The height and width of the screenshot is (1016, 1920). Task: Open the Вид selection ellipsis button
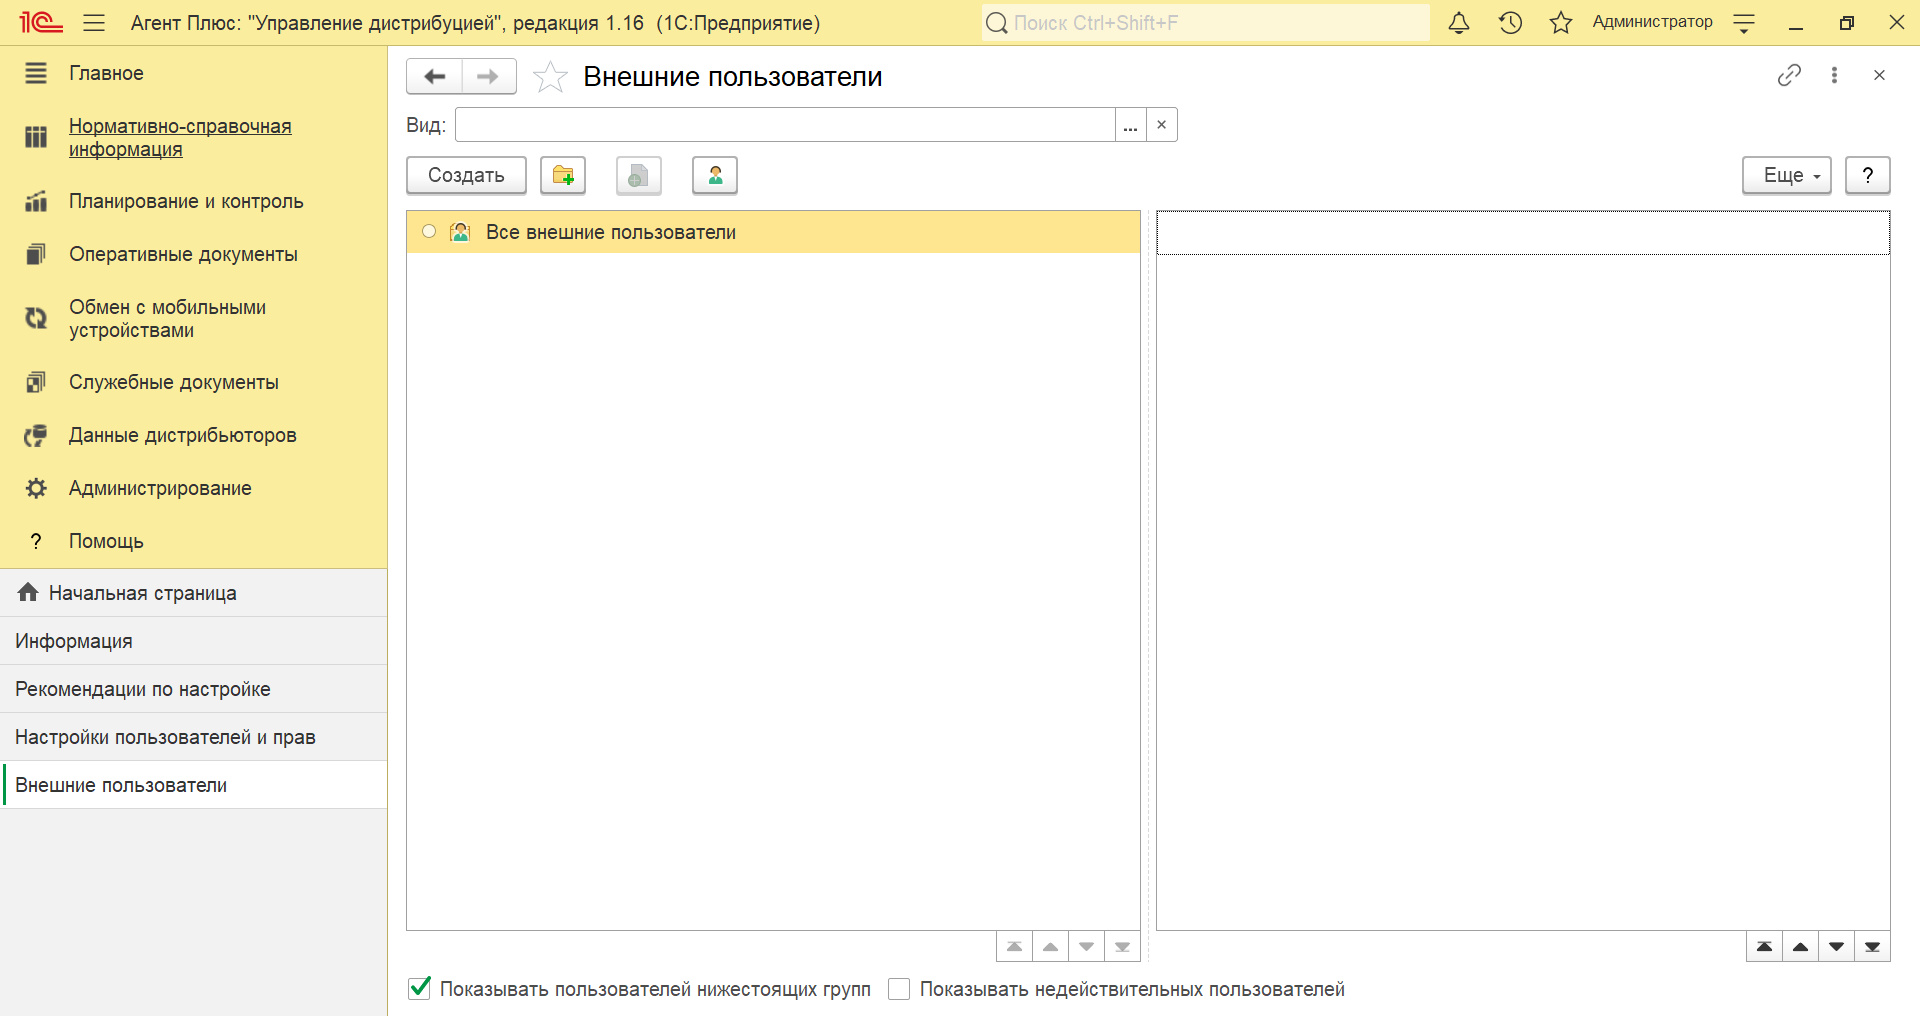1130,125
